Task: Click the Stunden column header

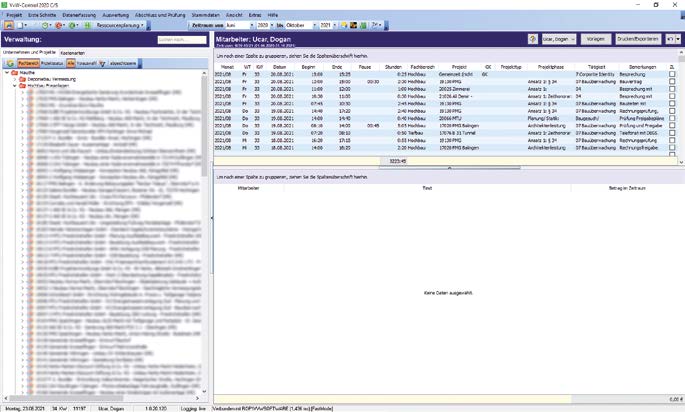Action: [x=393, y=67]
